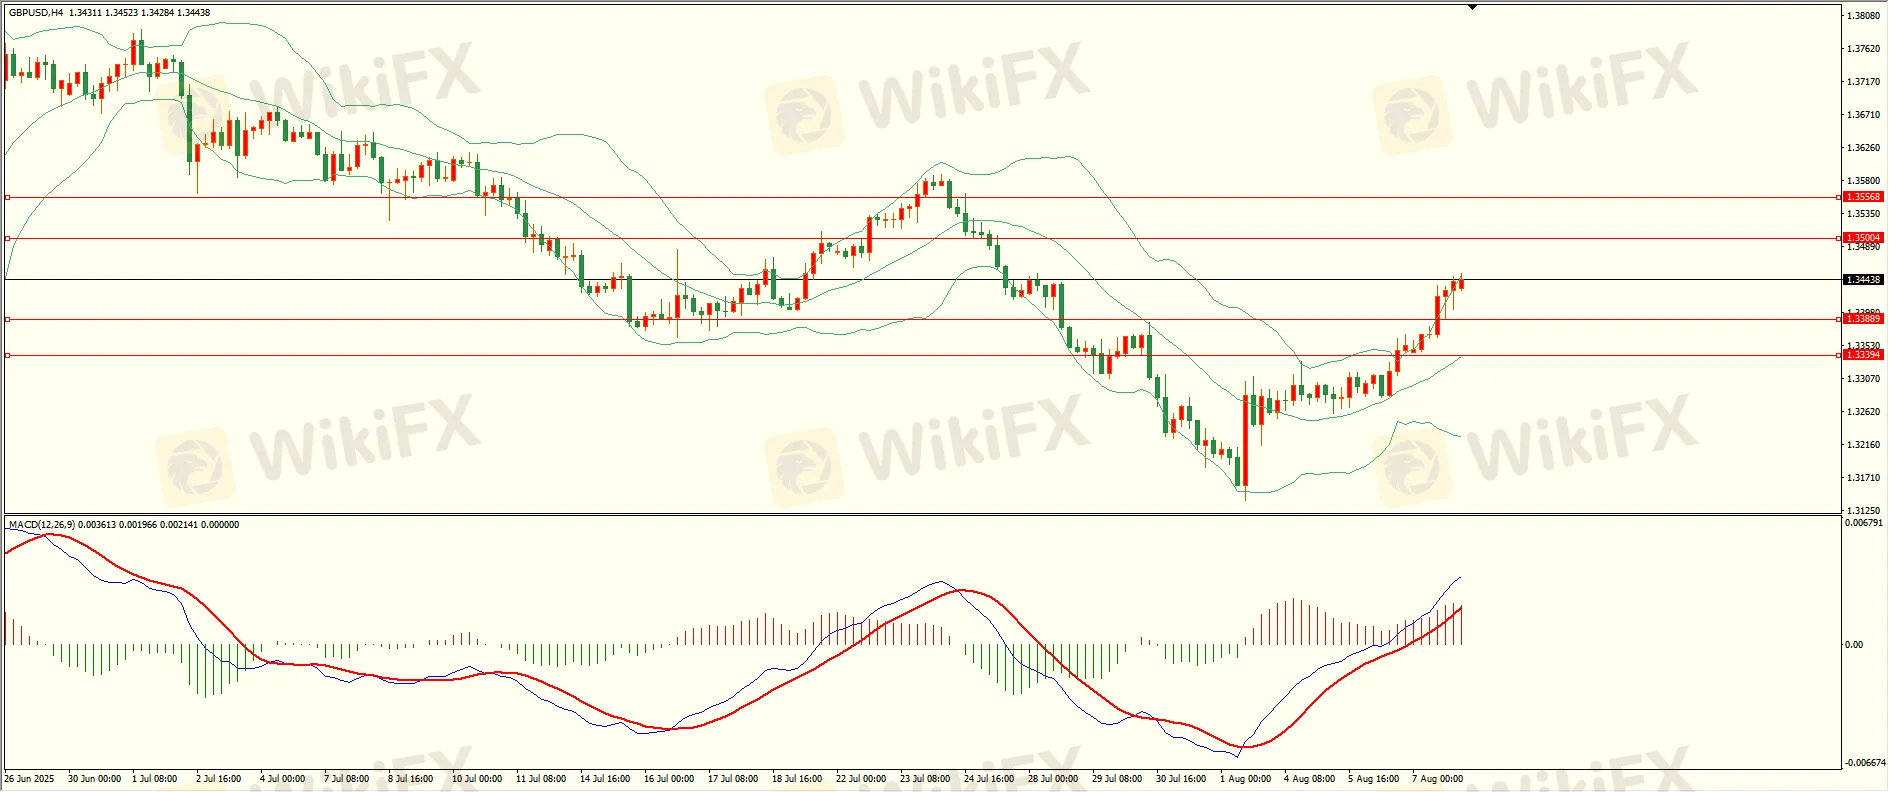The height and width of the screenshot is (792, 1889).
Task: Click the 17 Jul 08:00 time label
Action: (x=733, y=779)
